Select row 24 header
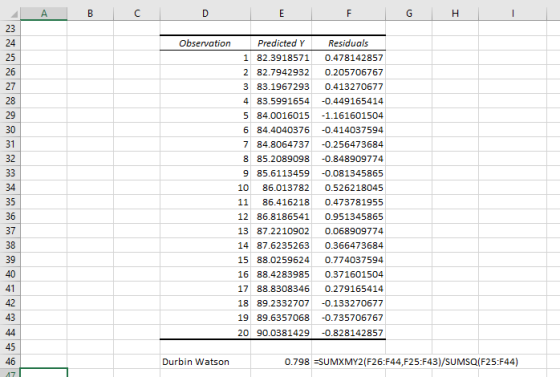This screenshot has width=560, height=377. (10, 43)
